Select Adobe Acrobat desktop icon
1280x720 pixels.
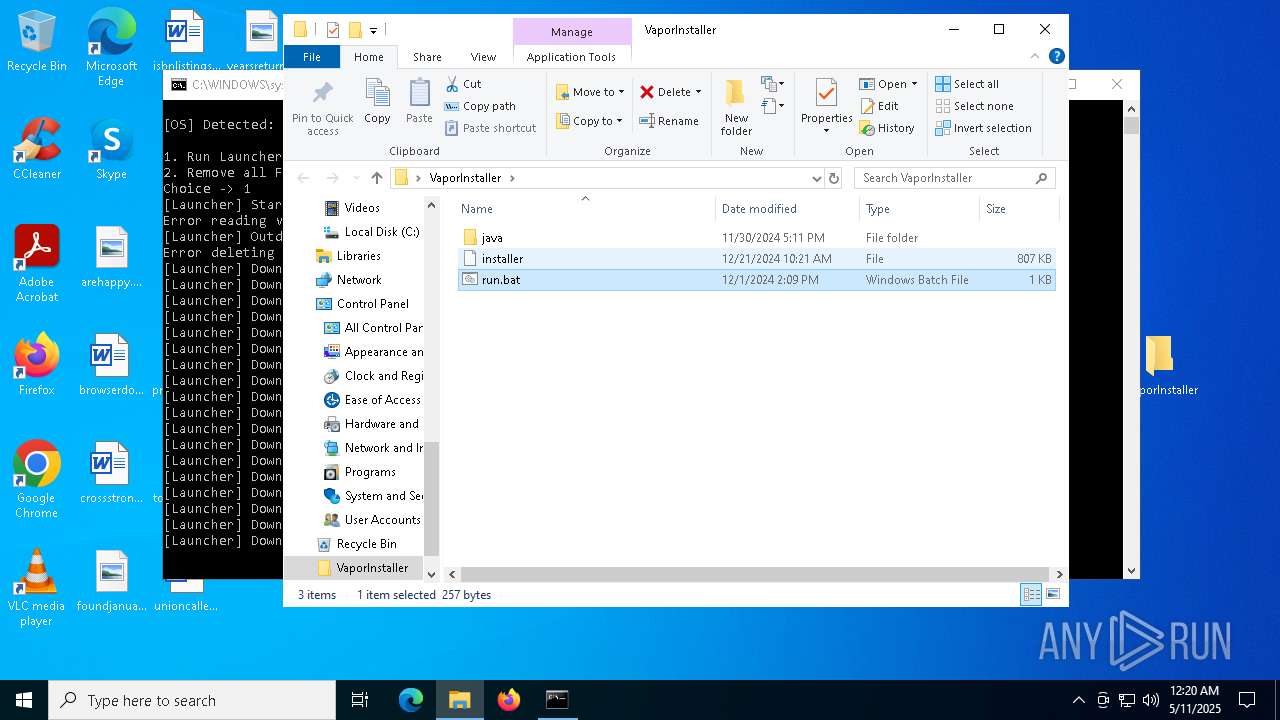(37, 263)
